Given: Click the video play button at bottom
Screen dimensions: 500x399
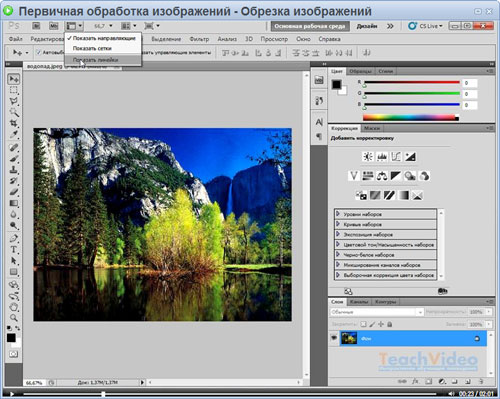Looking at the screenshot, I should coord(12,394).
